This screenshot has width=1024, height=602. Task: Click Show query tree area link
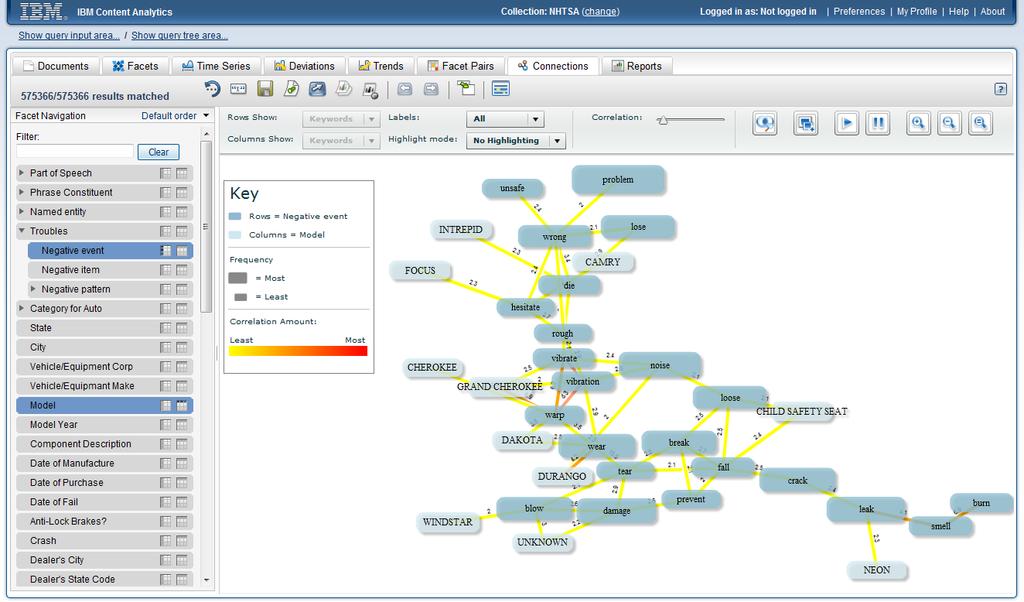pos(180,35)
